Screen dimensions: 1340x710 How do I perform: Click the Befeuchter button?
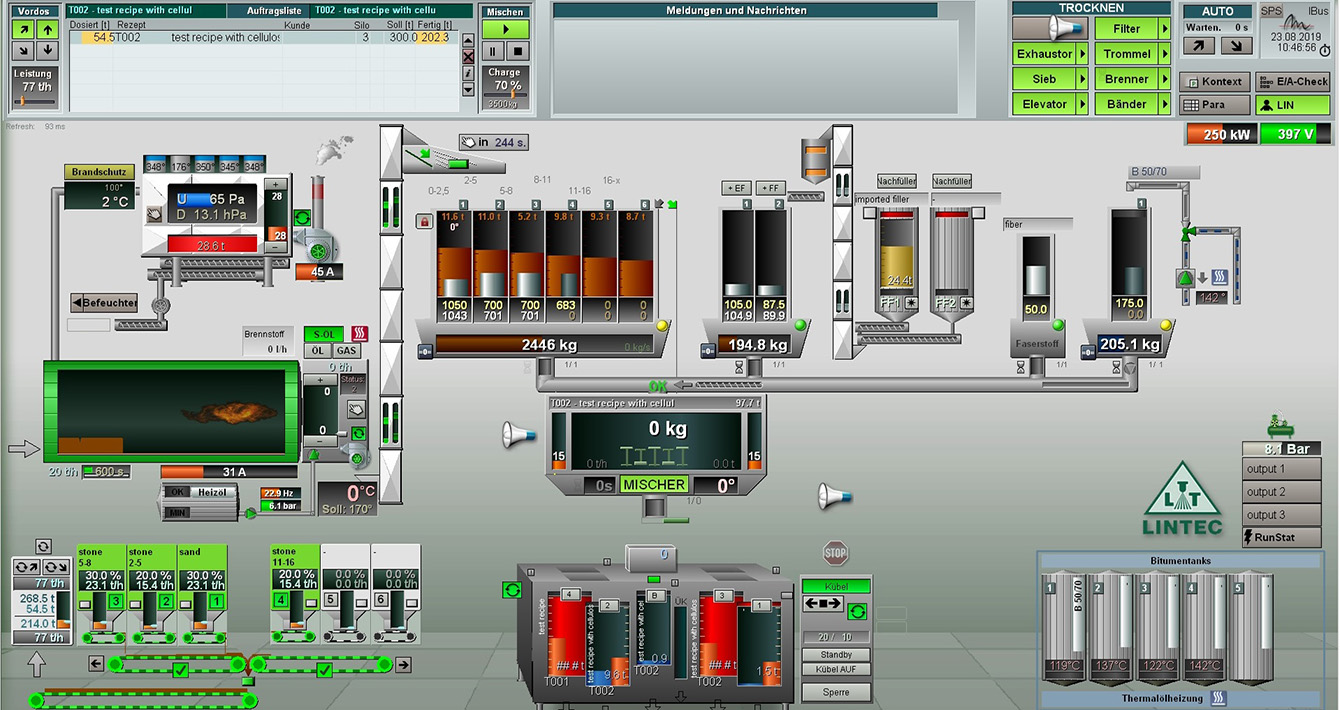104,302
